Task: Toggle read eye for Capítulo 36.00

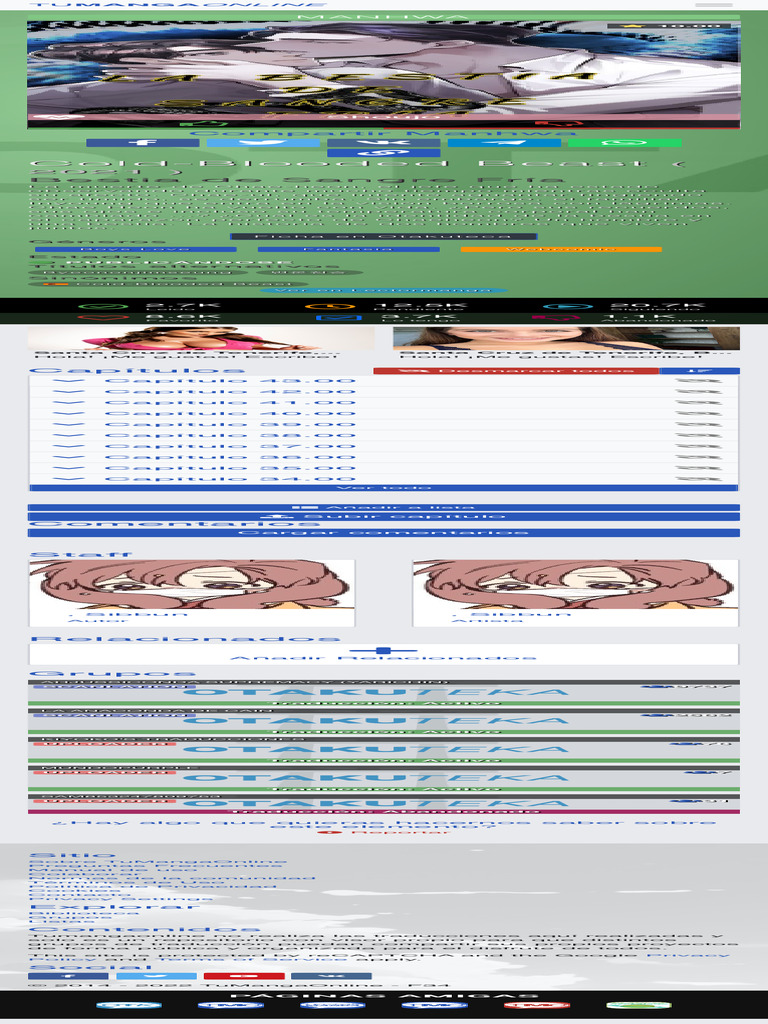Action: 699,457
